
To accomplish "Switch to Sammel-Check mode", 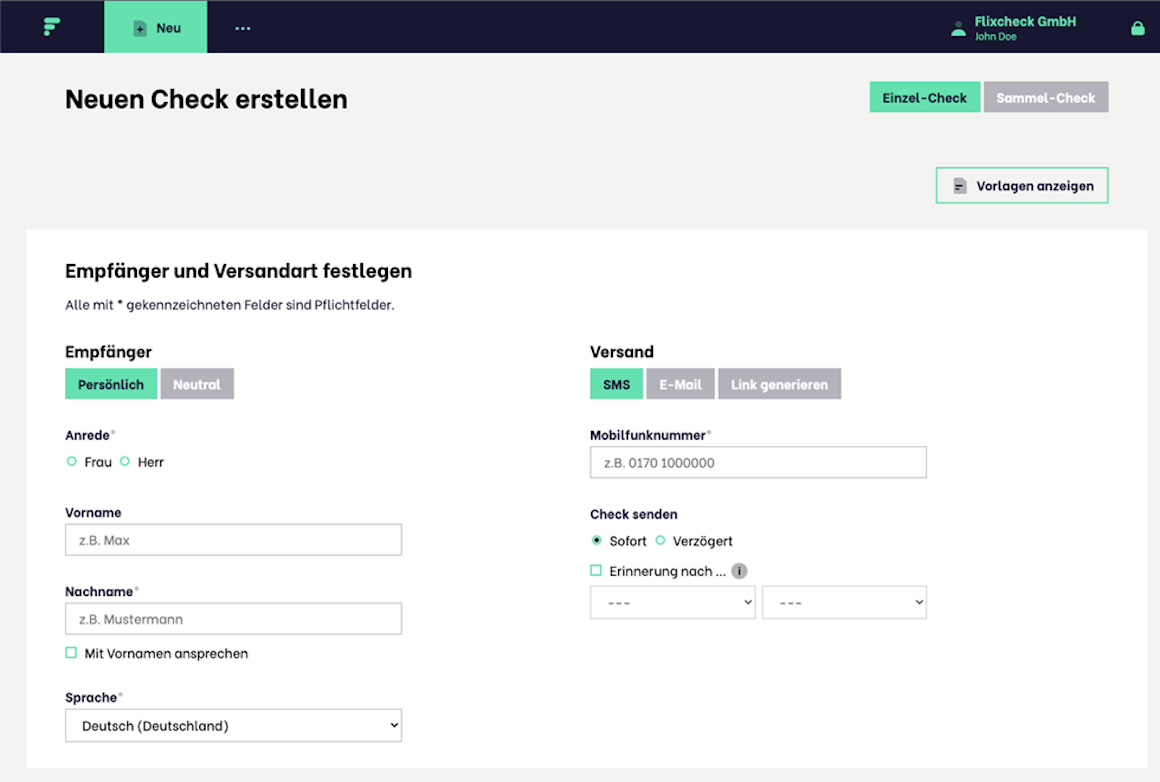I will pyautogui.click(x=1045, y=98).
